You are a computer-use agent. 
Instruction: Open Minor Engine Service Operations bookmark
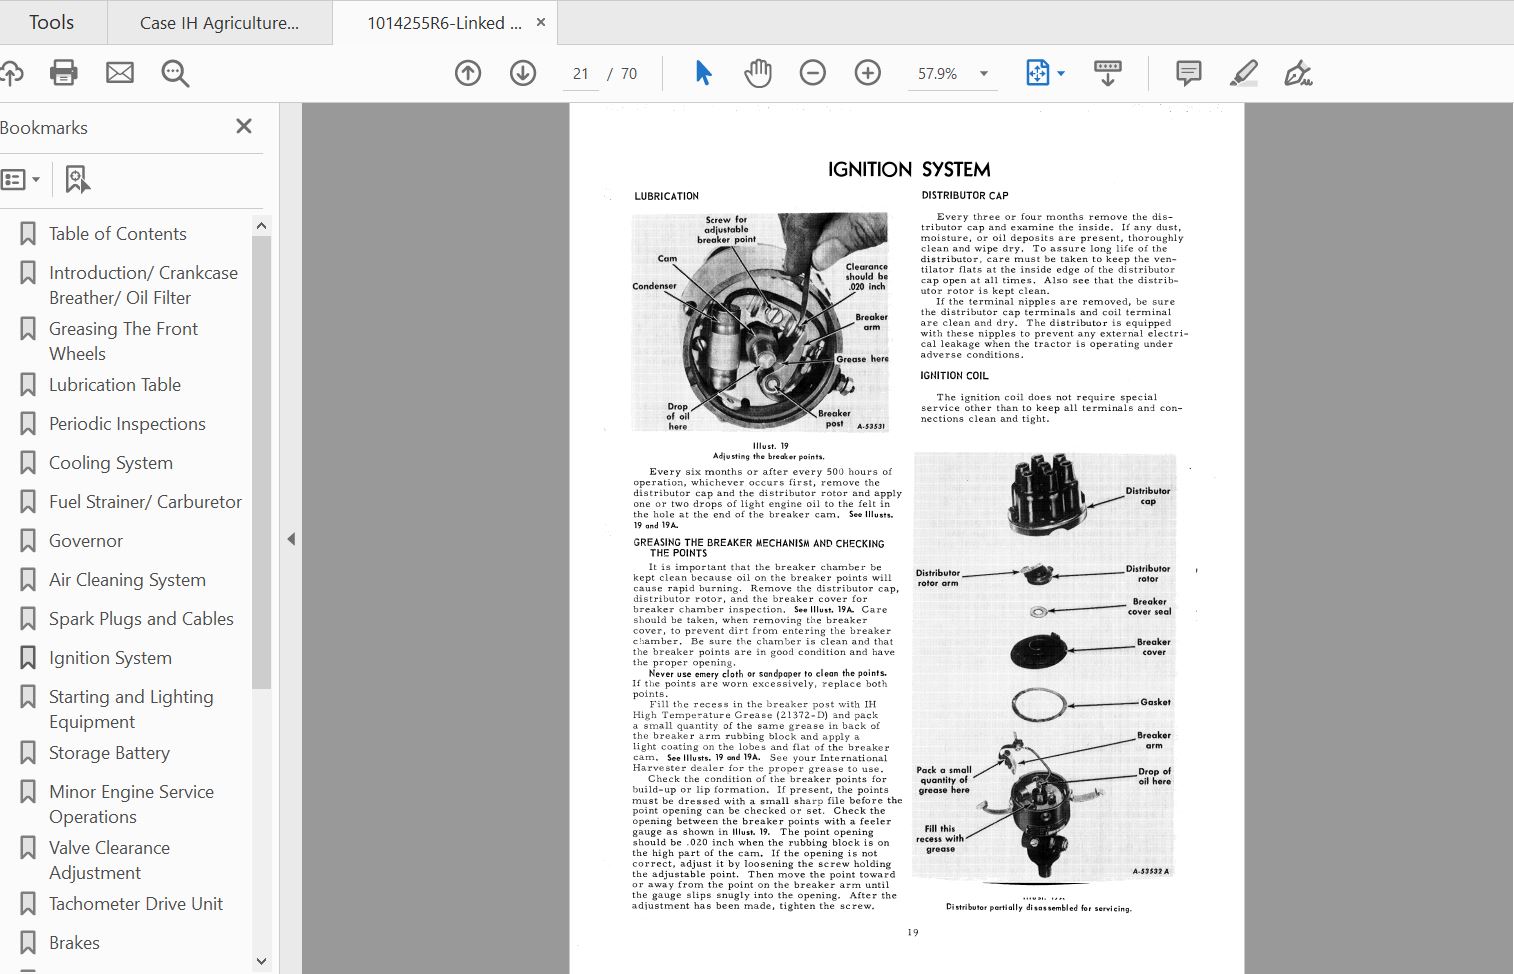coord(131,804)
